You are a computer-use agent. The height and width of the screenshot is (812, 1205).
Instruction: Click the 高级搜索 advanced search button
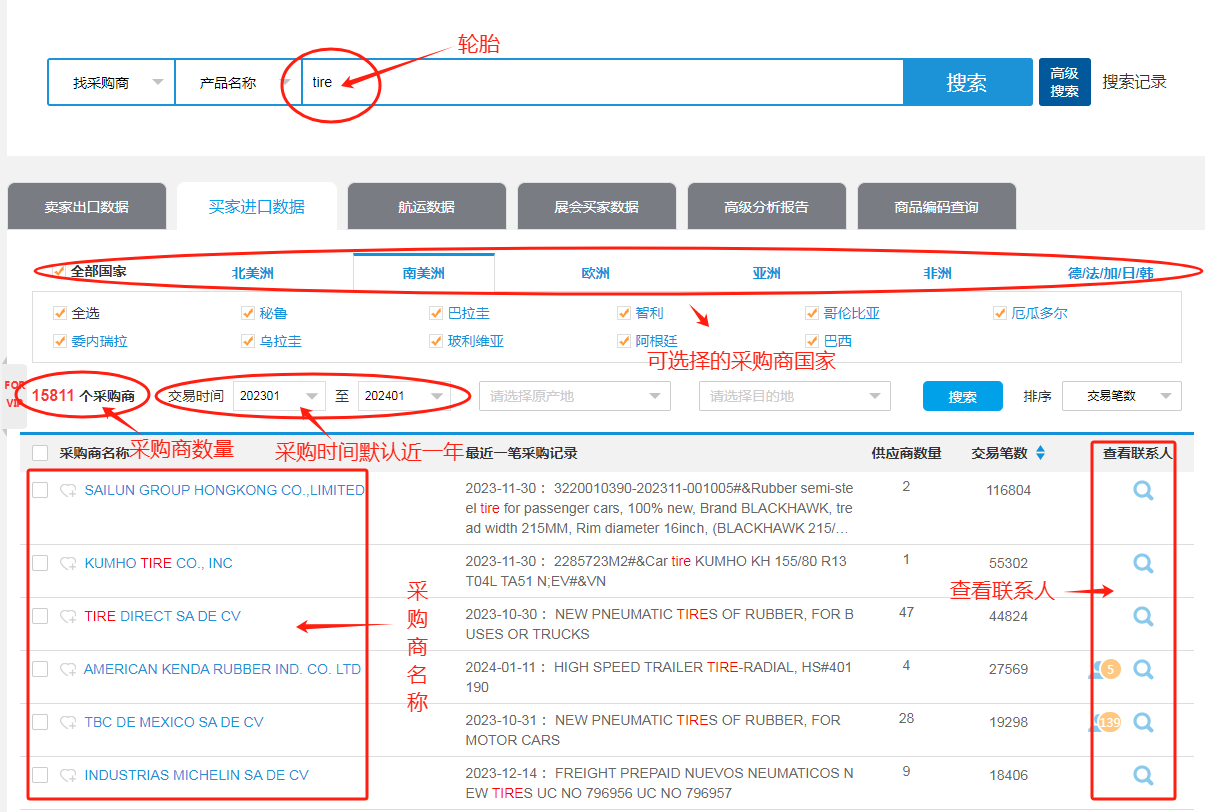pyautogui.click(x=1064, y=82)
